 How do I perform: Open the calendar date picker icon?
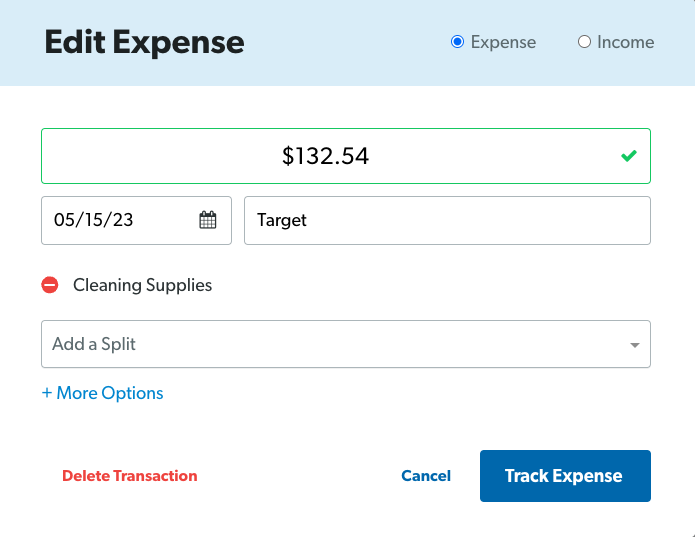click(x=207, y=220)
